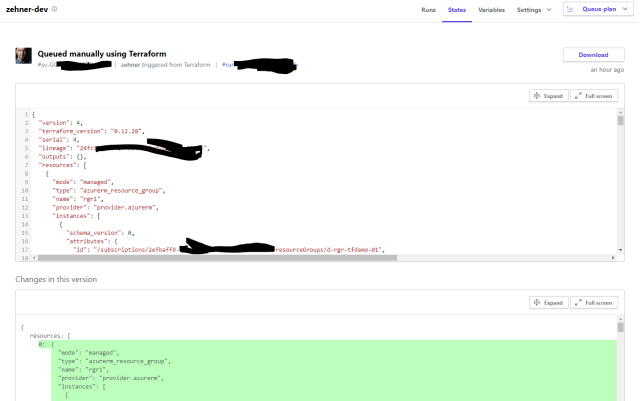640x401 pixels.
Task: Open the Settings dropdown menu
Action: coord(534,9)
